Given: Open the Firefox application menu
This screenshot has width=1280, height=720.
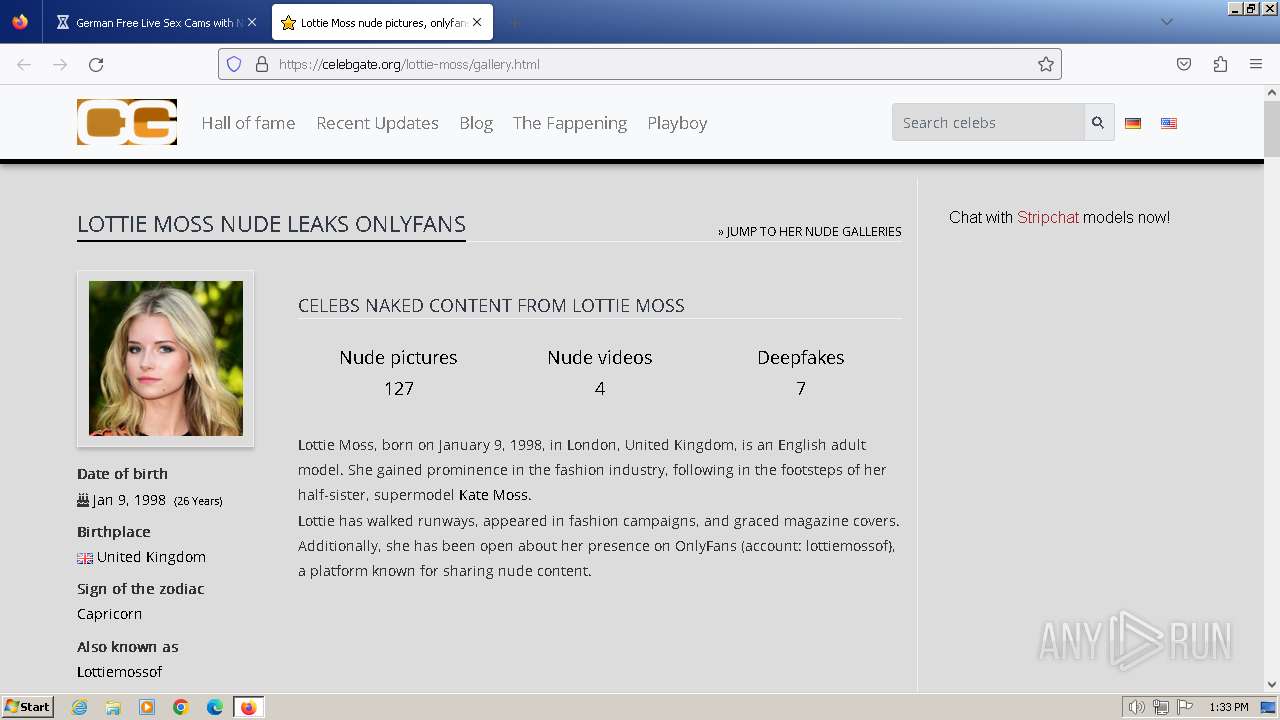Looking at the screenshot, I should [x=1256, y=64].
